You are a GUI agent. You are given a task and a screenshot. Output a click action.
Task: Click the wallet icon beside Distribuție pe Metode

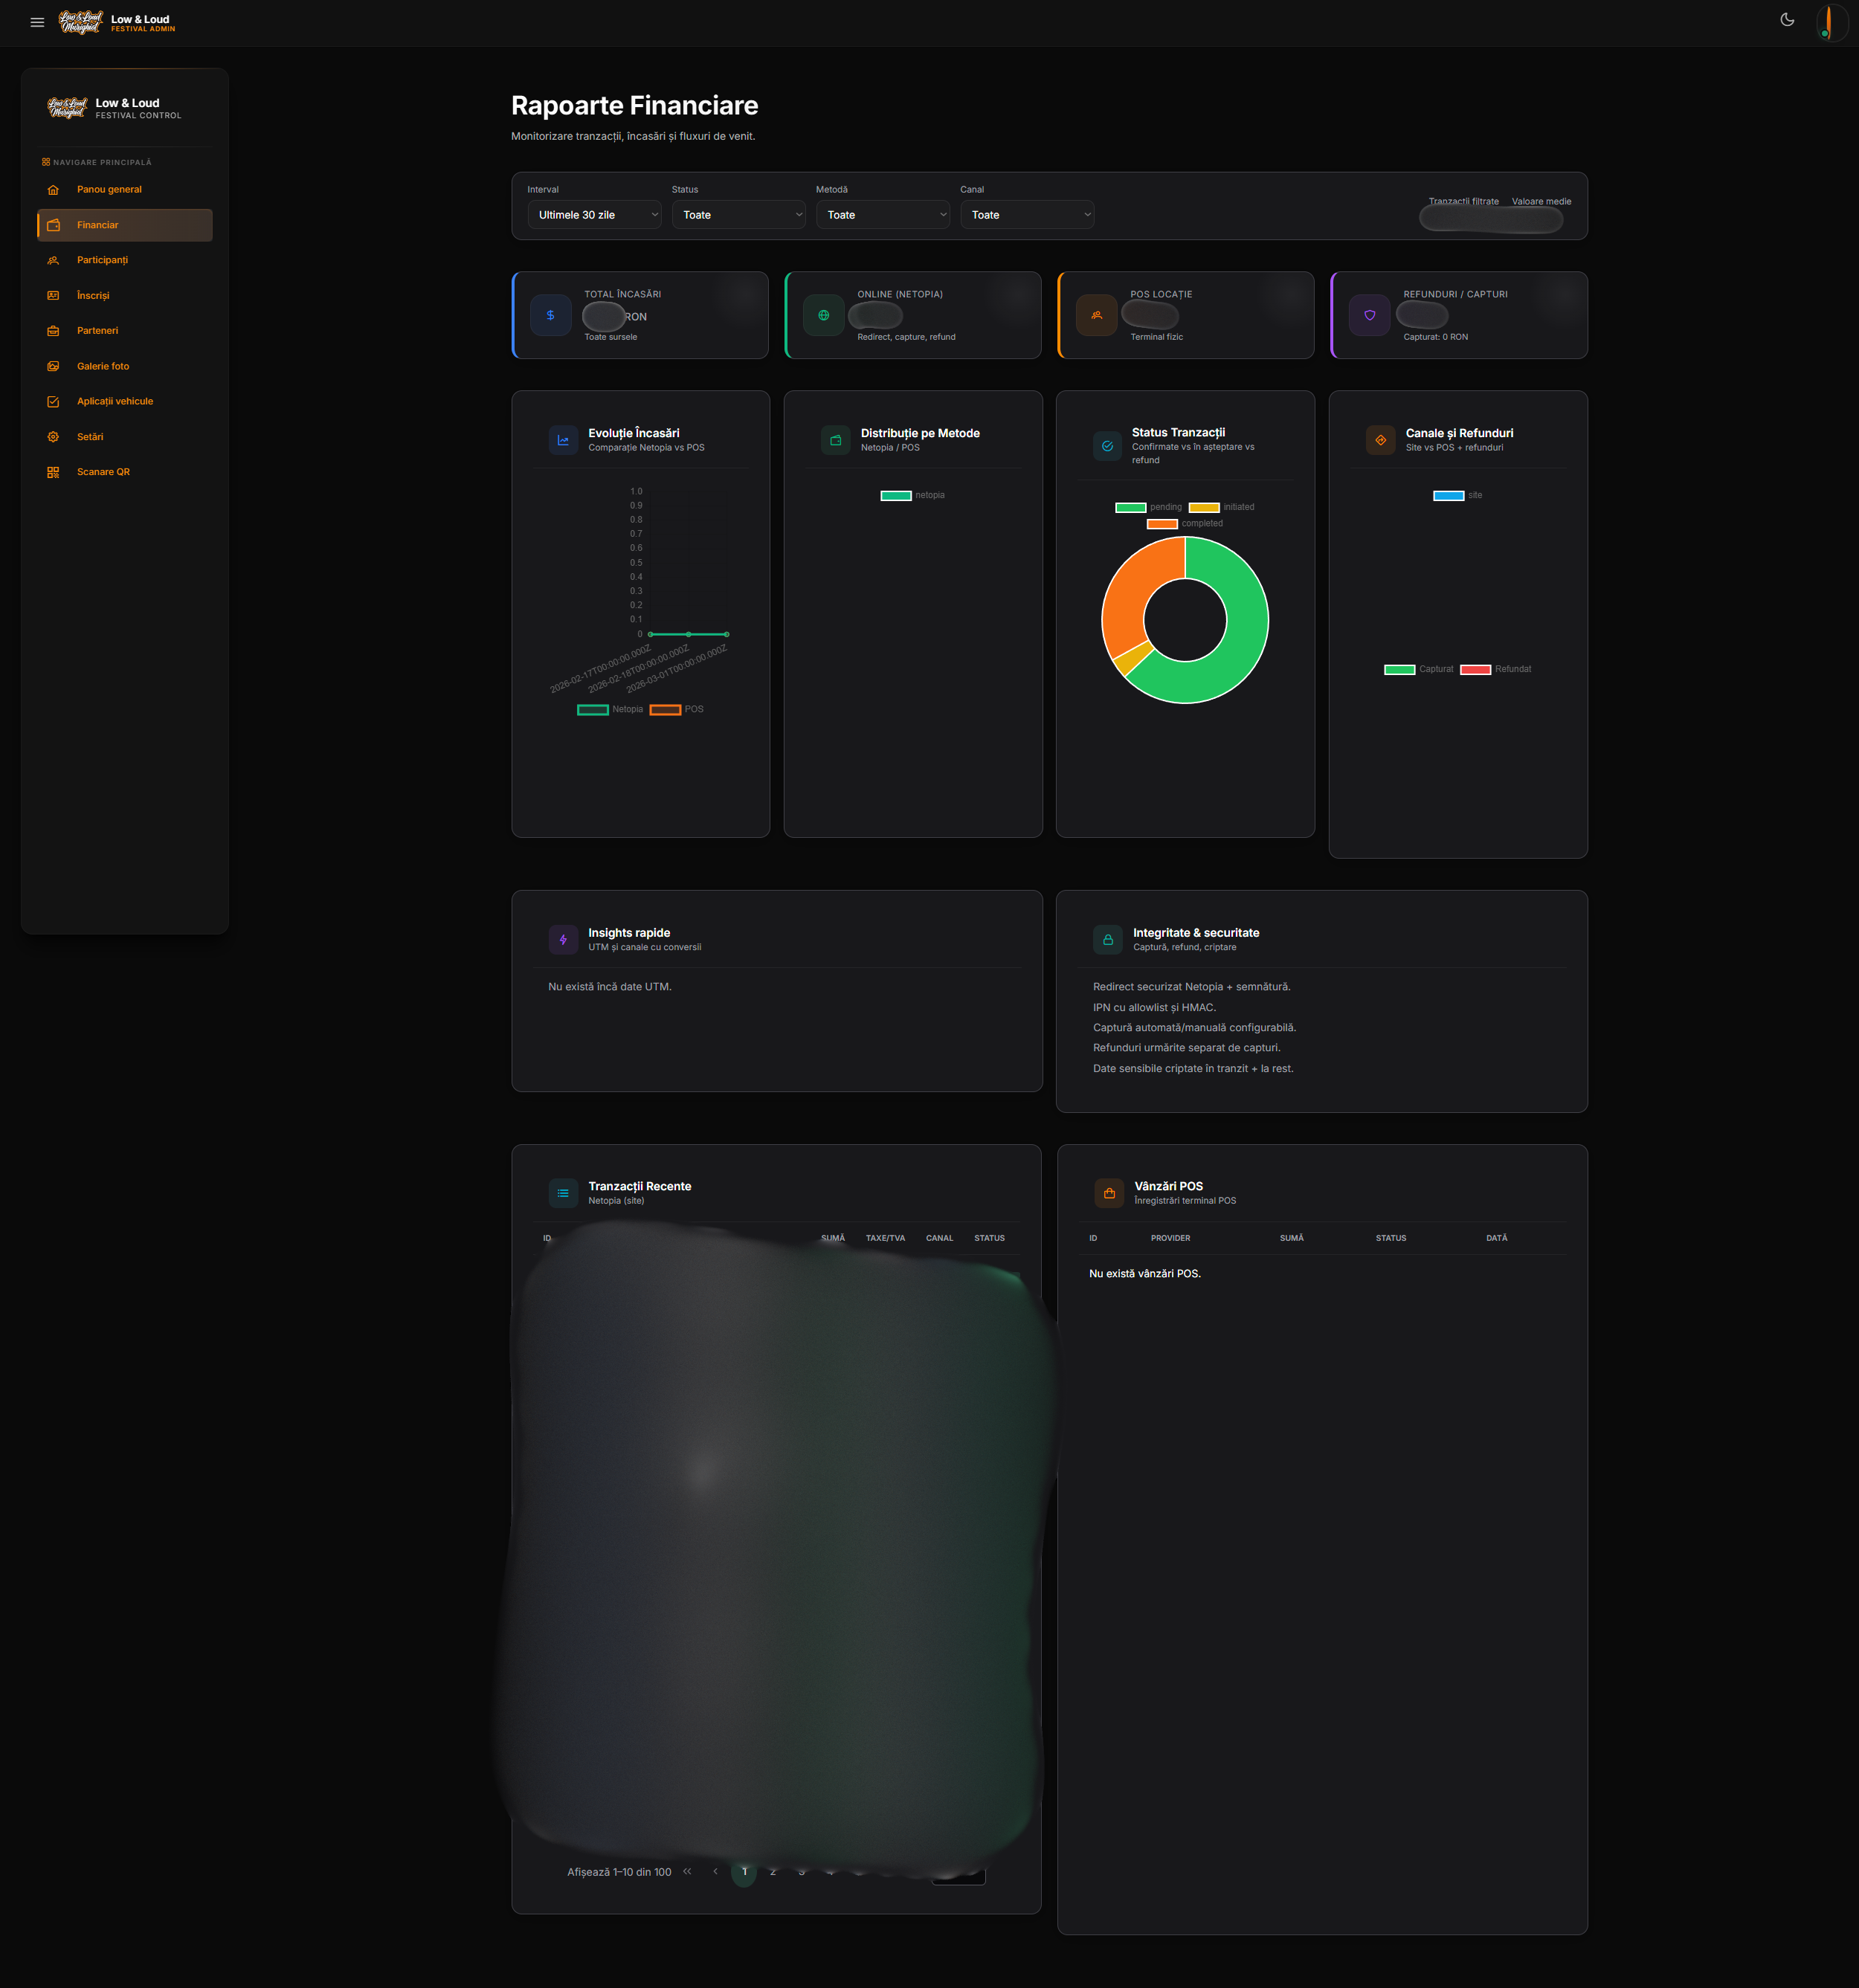click(x=836, y=440)
